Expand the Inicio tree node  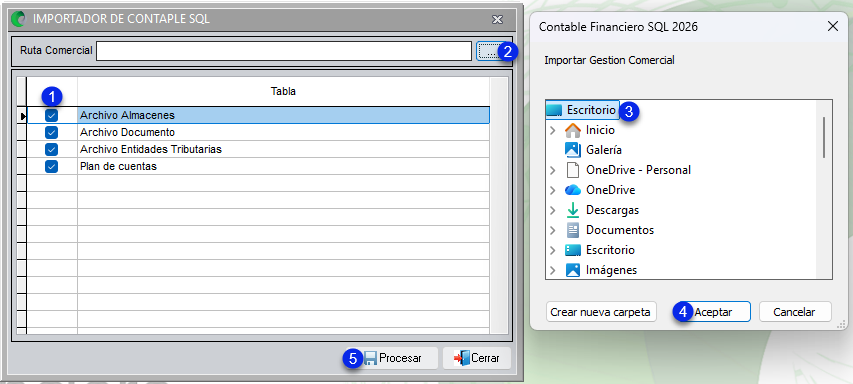click(553, 131)
